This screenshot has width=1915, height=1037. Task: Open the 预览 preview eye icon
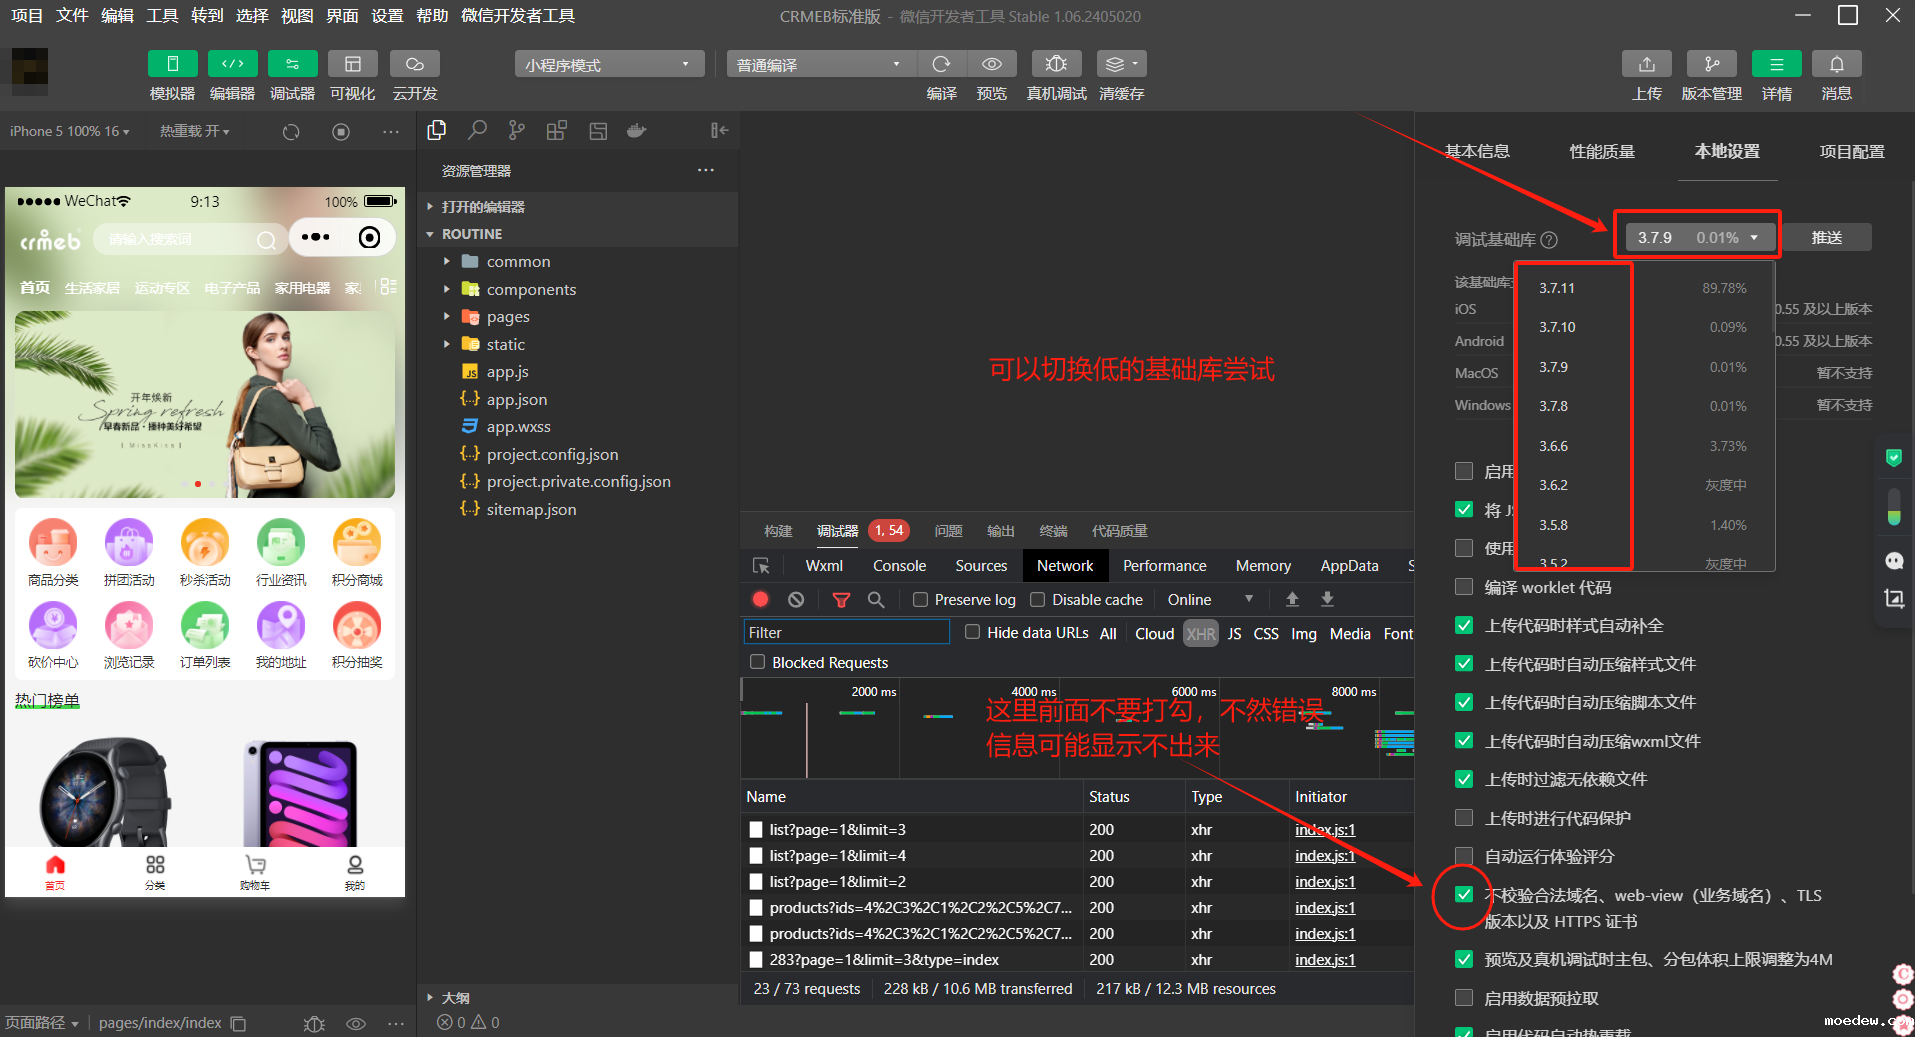click(991, 64)
